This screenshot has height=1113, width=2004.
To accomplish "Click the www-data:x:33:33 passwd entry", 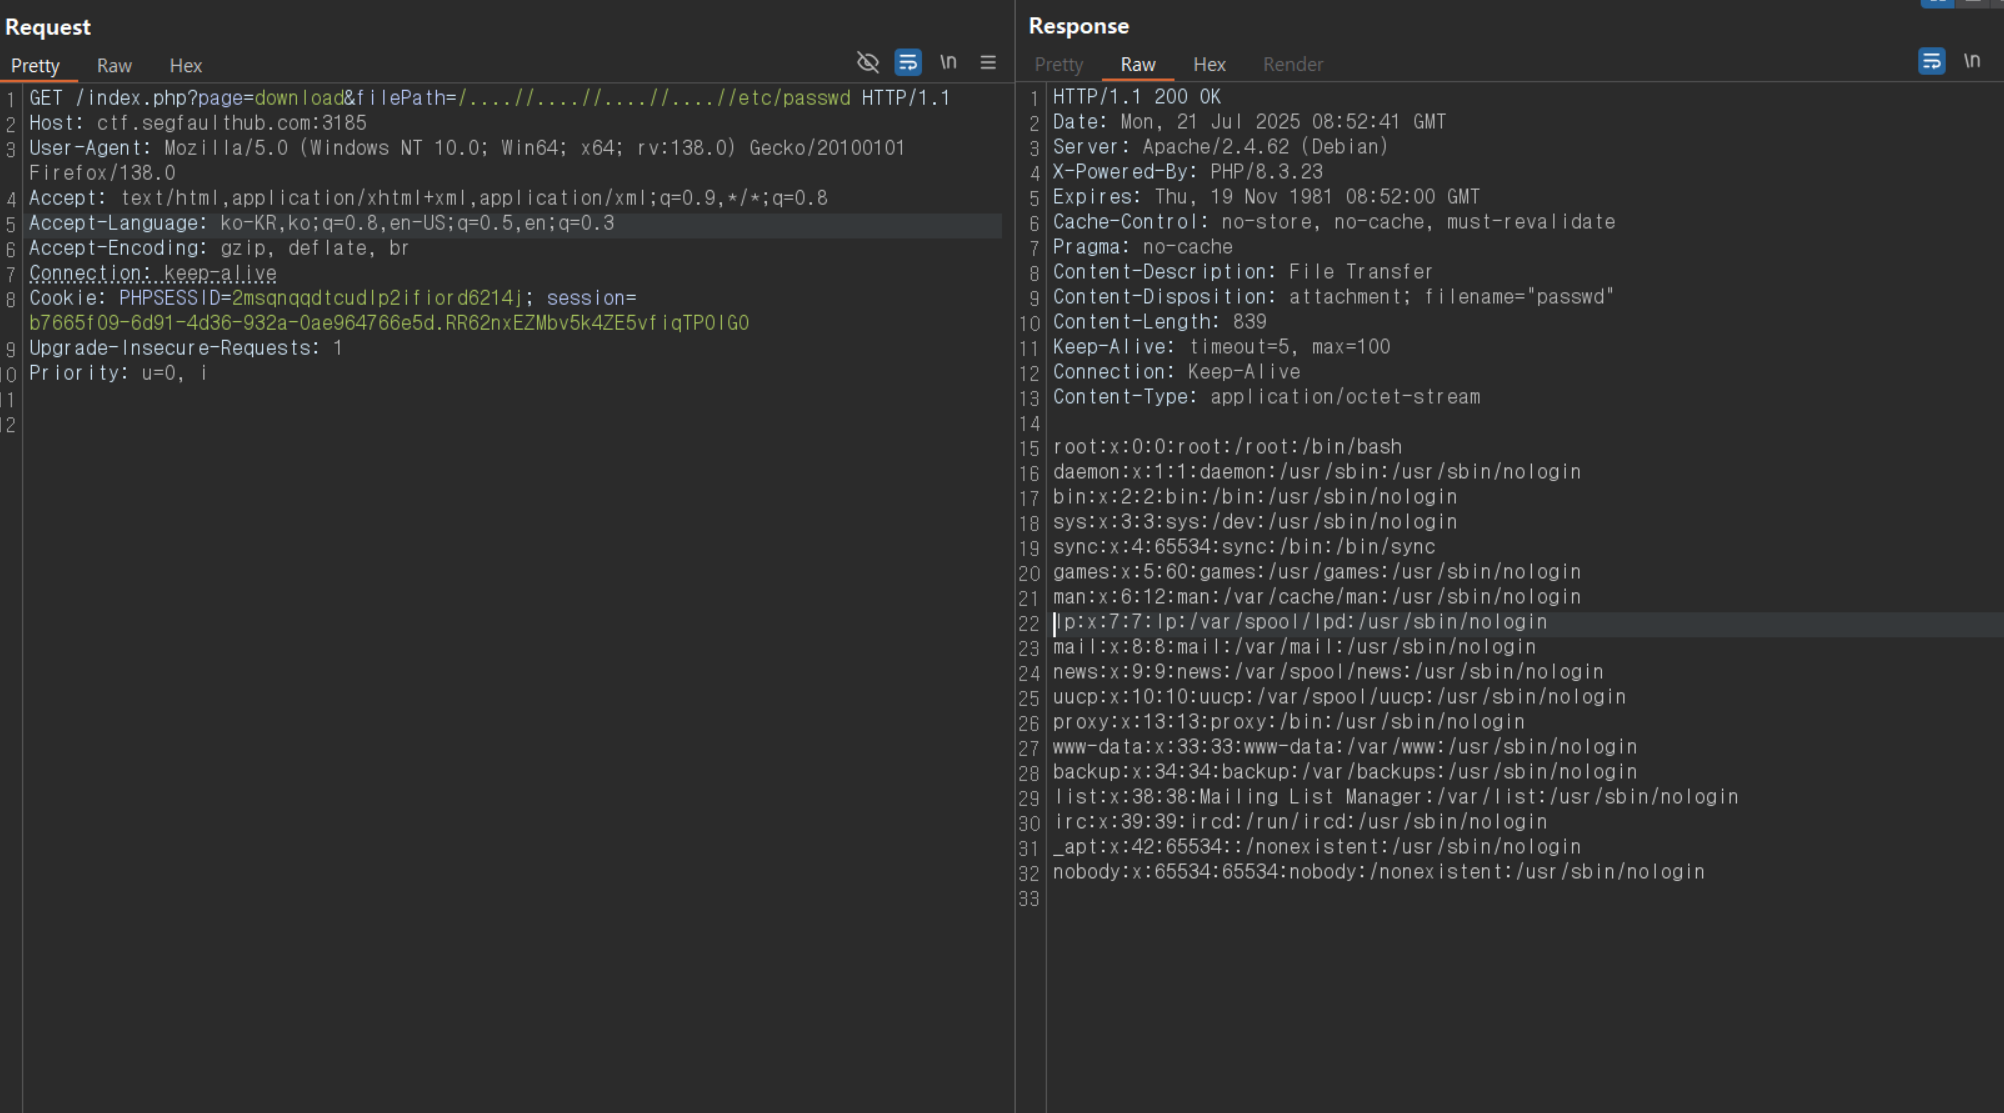I will (1345, 747).
